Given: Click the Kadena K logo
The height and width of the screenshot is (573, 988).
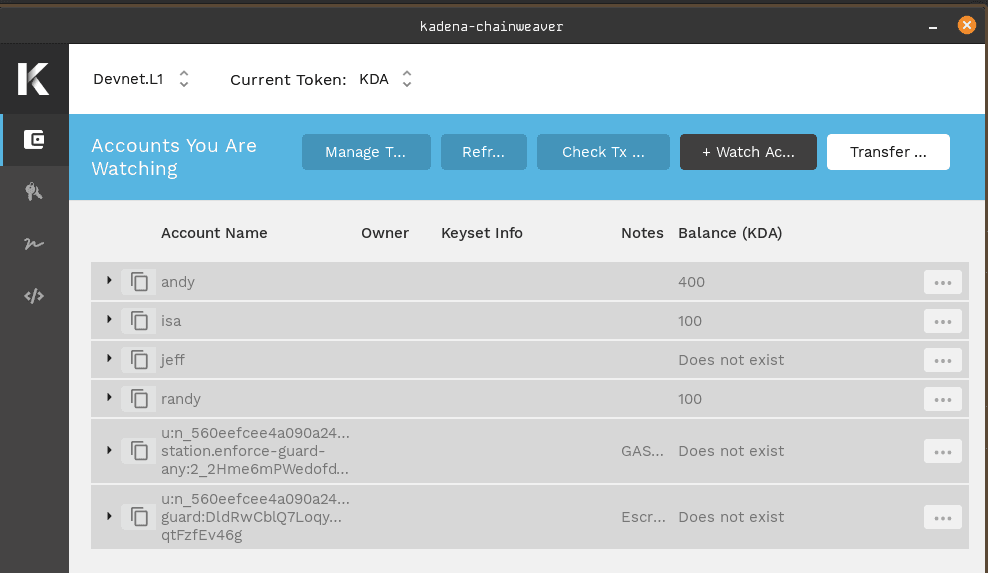Looking at the screenshot, I should [x=33, y=79].
